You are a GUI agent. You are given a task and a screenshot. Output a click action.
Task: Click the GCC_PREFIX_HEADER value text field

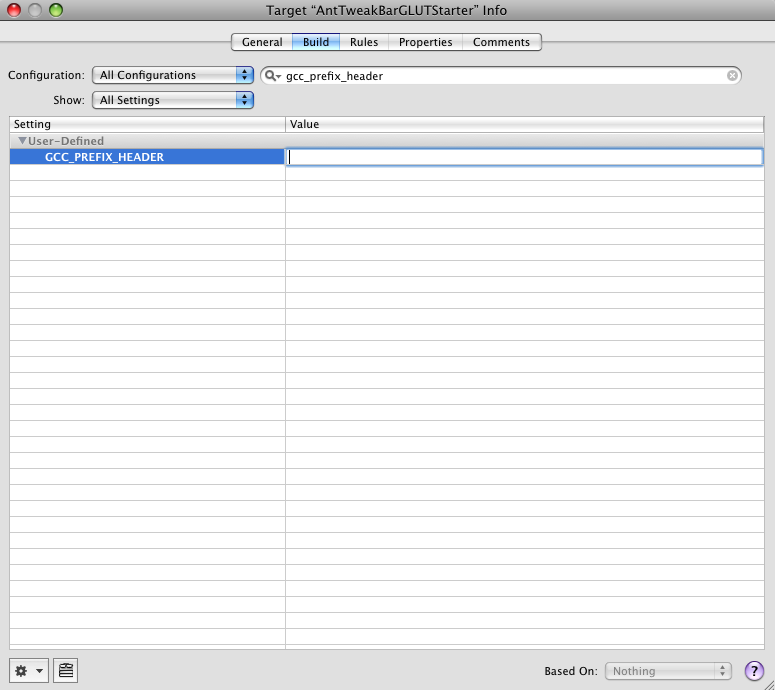click(x=525, y=157)
